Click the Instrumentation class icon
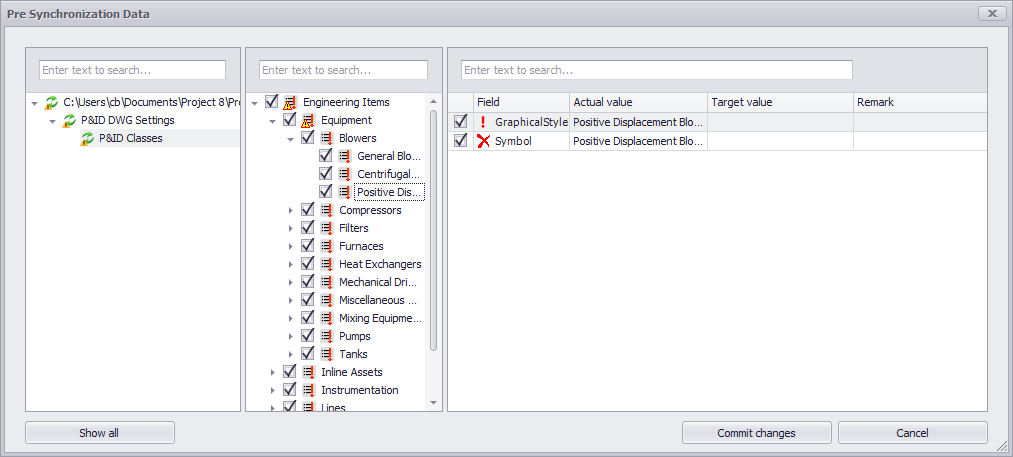Screen dimensions: 1013x457 308,390
